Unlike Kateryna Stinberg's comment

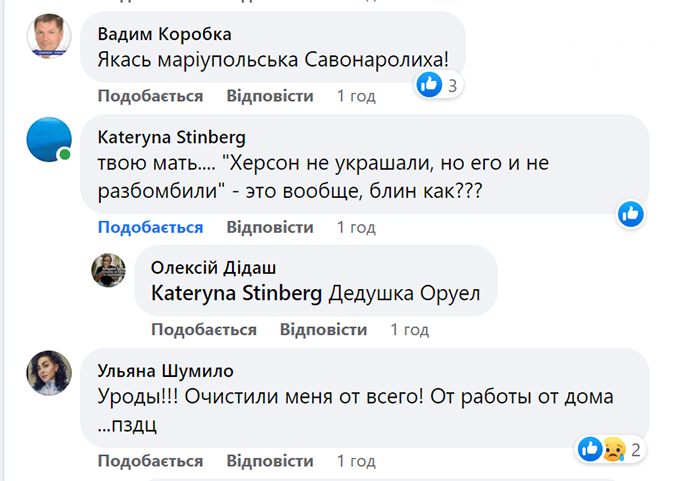[x=150, y=227]
